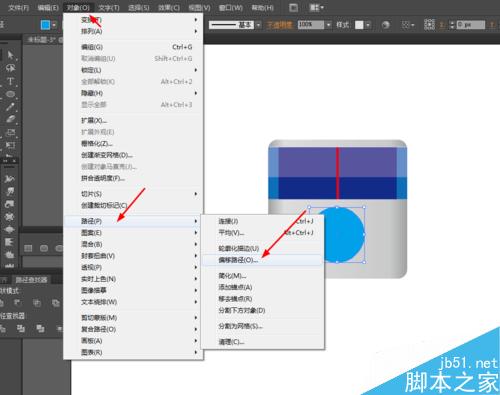Switch to the 路径查找器 panel tab
The height and width of the screenshot is (395, 500).
pos(32,279)
